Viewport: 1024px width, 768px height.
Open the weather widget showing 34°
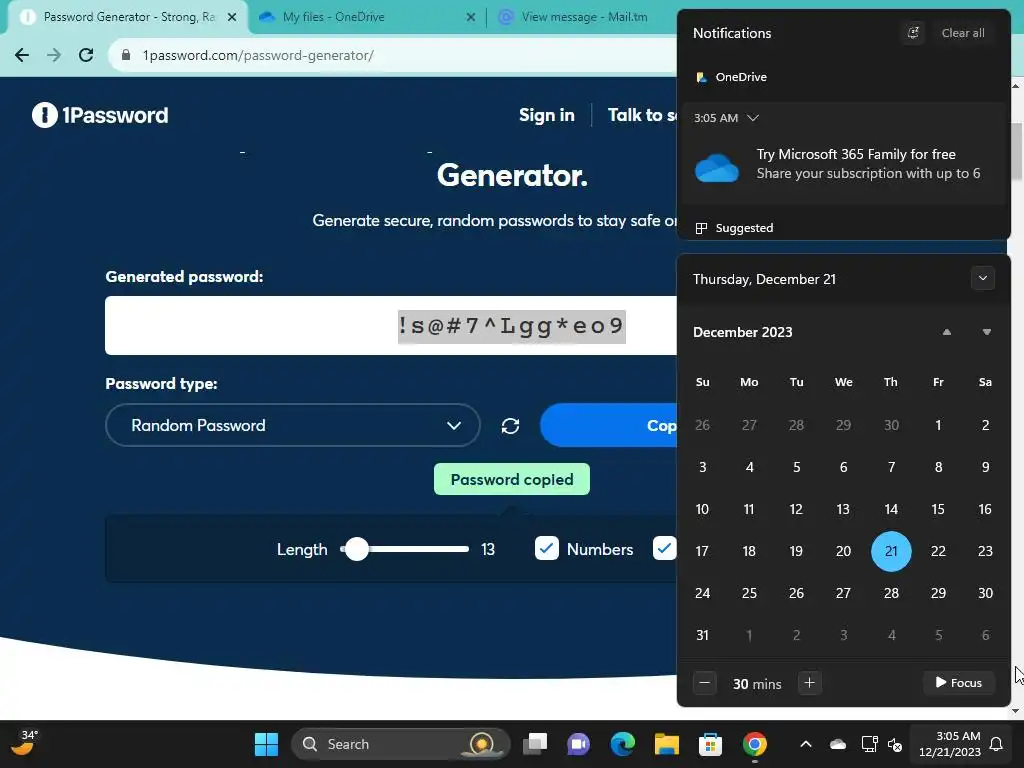coord(25,743)
